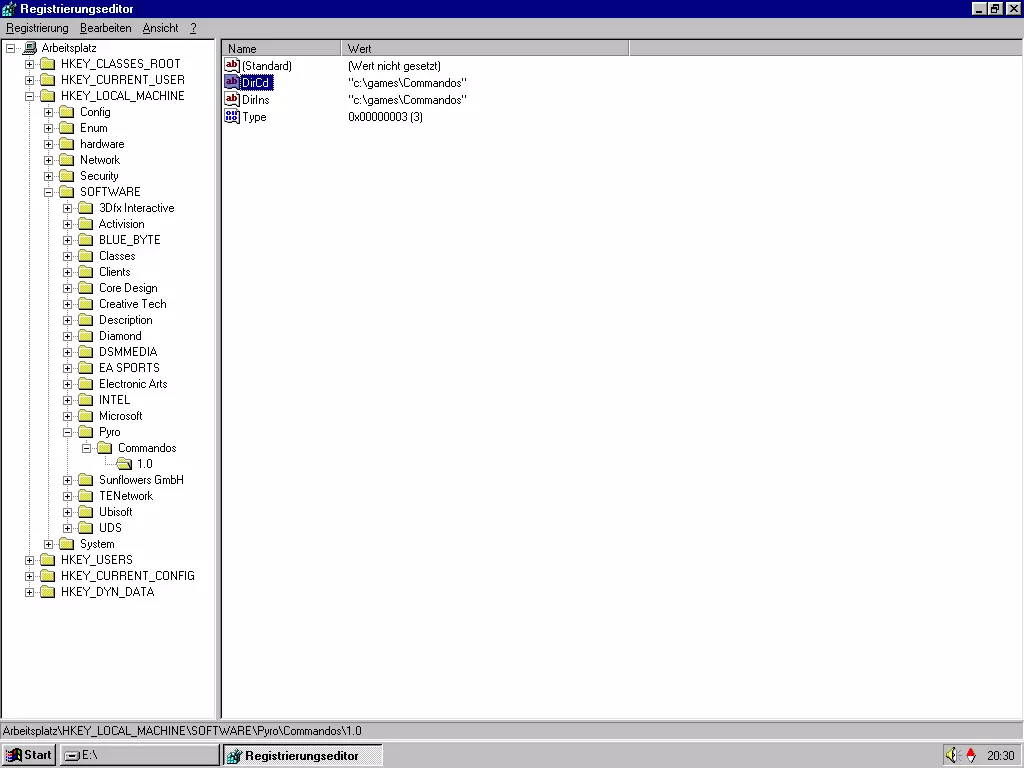Click the Name column header
Viewport: 1024px width, 768px height.
[281, 48]
